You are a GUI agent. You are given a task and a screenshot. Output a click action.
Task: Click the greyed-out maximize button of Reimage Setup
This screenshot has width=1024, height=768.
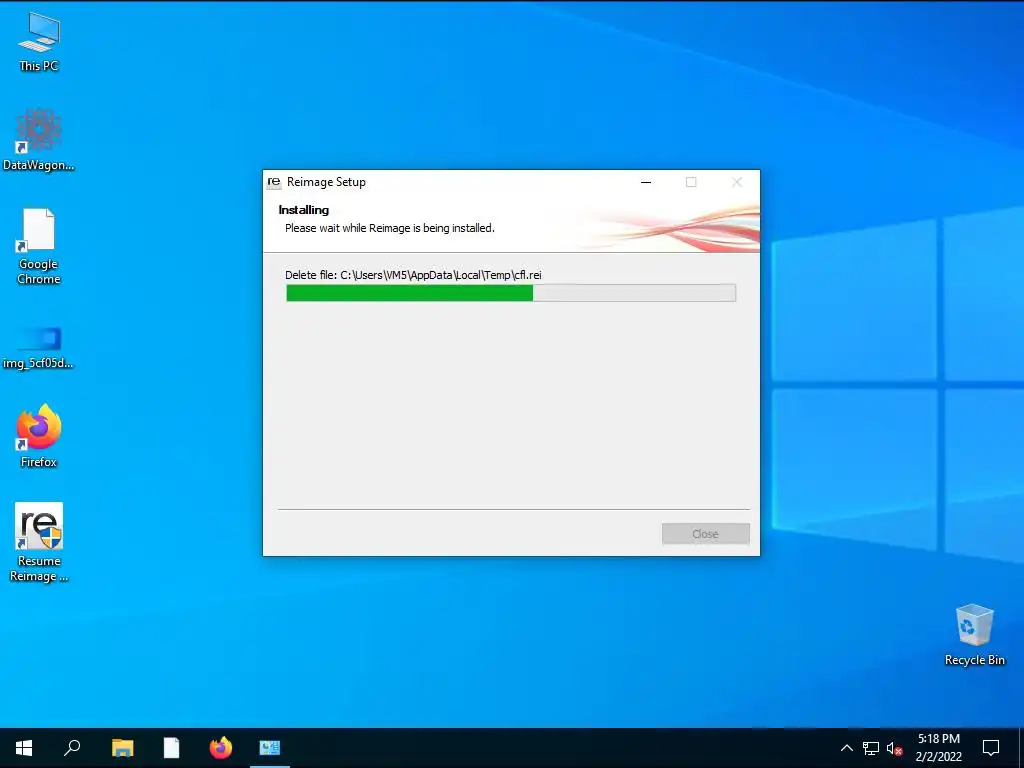[x=691, y=182]
